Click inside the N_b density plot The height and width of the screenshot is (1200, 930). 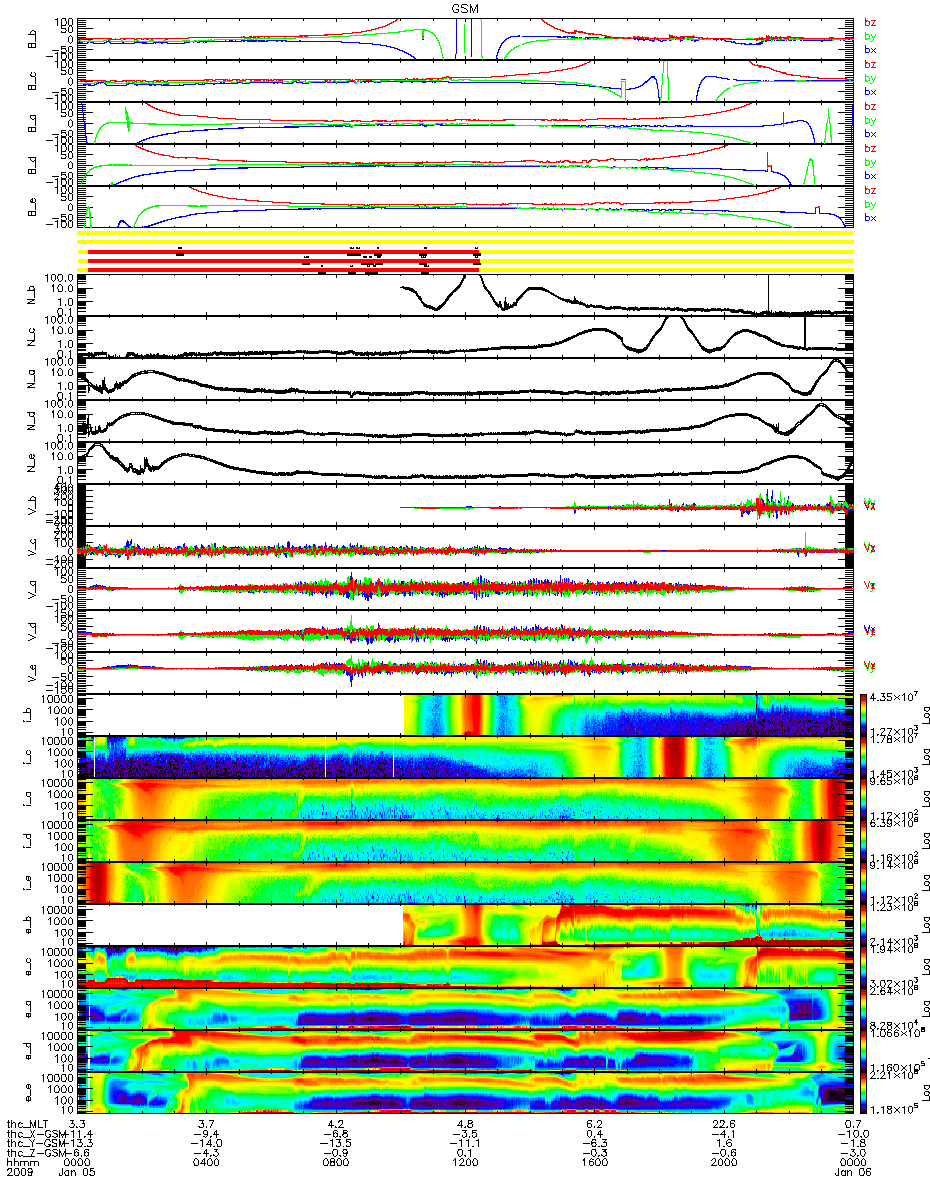[466, 295]
